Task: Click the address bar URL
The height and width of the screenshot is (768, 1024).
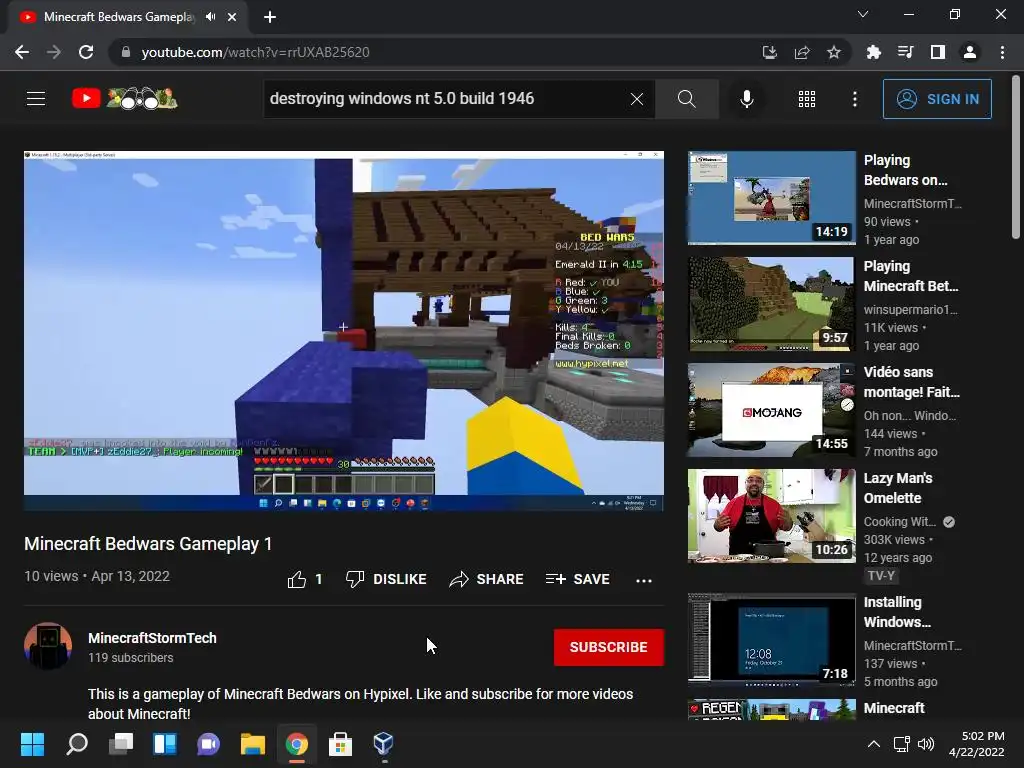Action: pos(255,52)
